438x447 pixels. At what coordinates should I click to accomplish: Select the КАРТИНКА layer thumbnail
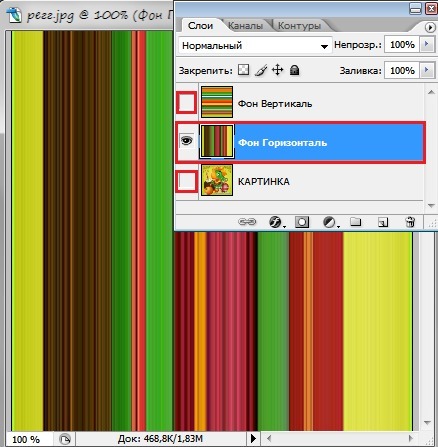pos(217,180)
